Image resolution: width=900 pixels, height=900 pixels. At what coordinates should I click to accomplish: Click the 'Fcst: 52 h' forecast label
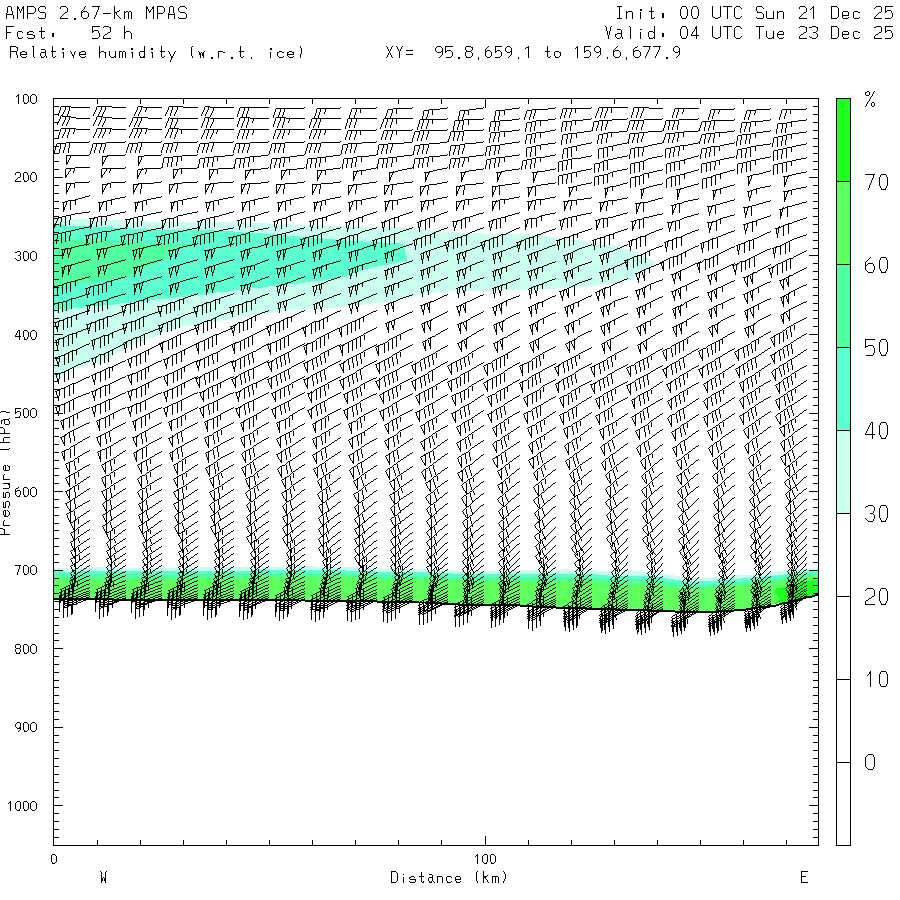coord(69,33)
